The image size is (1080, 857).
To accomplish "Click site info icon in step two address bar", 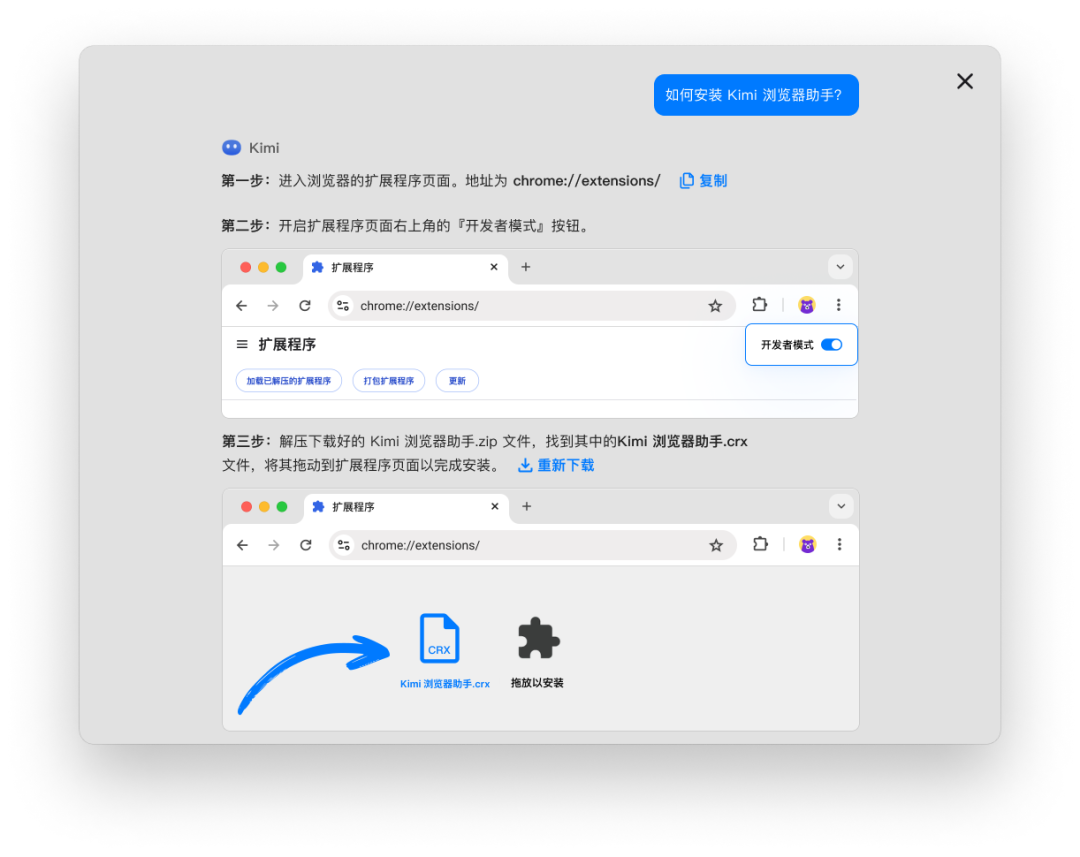I will click(343, 306).
